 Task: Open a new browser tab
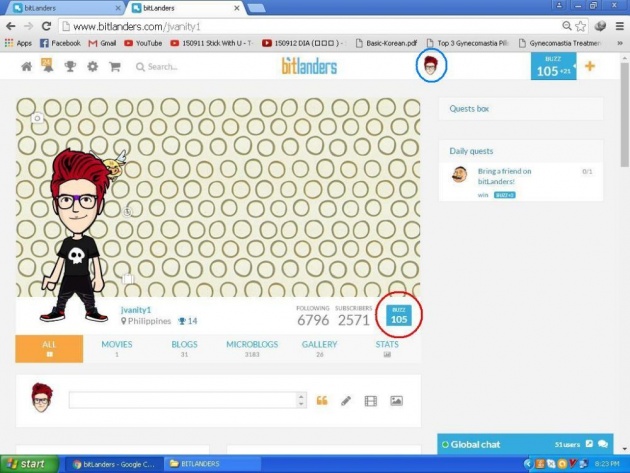(x=256, y=8)
